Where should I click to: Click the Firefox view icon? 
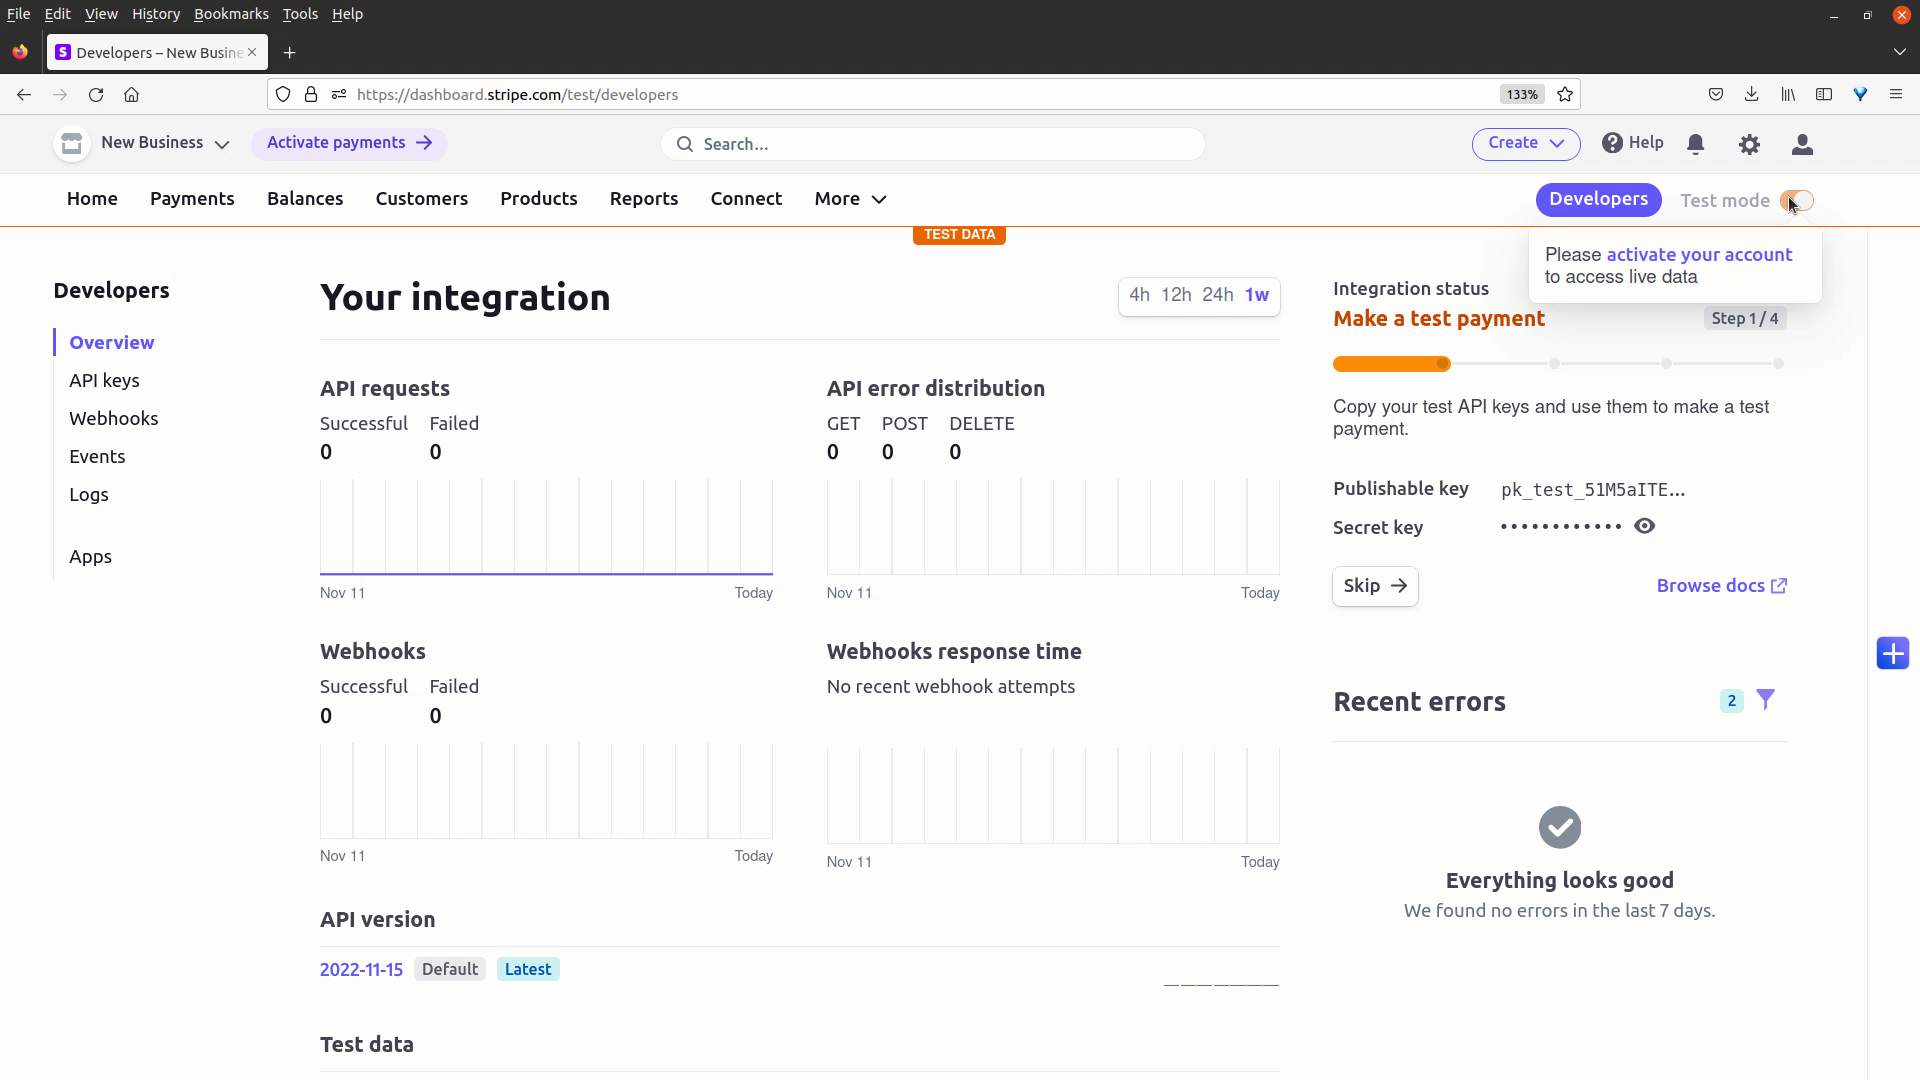pyautogui.click(x=20, y=52)
